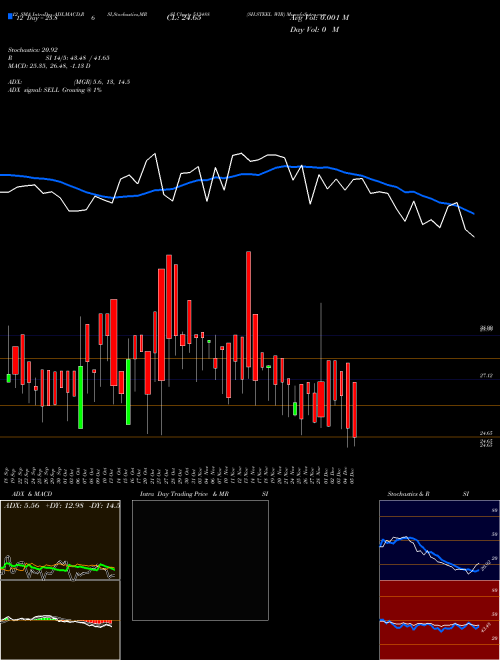Click the 'ADX: 5.56 +DY: 12.98 -DY: 14.5' readout
Image resolution: width=500 pixels, height=660 pixels.
click(62, 506)
